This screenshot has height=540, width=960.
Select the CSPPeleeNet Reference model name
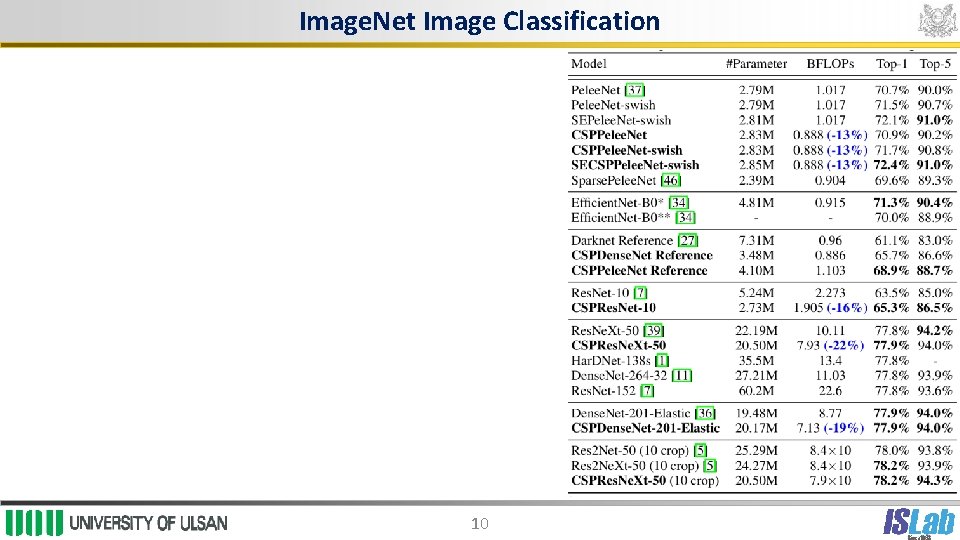pos(639,271)
